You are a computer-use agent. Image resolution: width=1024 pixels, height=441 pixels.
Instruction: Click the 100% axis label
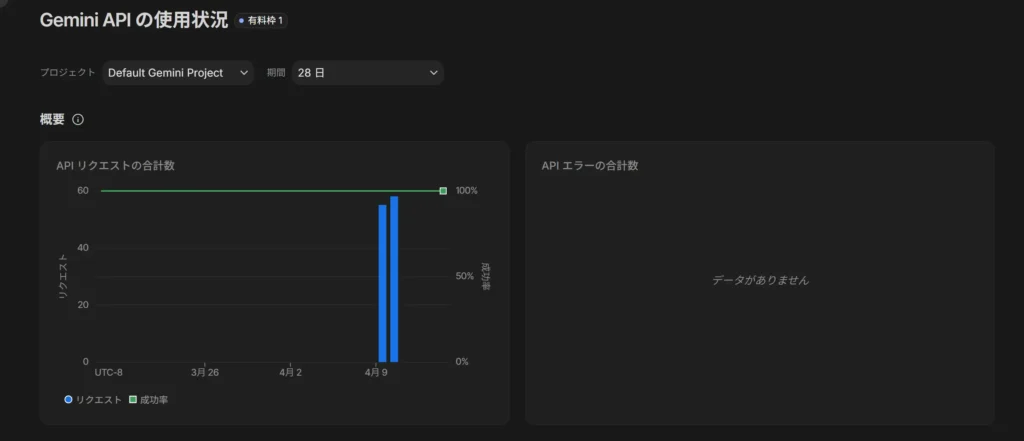tap(467, 191)
